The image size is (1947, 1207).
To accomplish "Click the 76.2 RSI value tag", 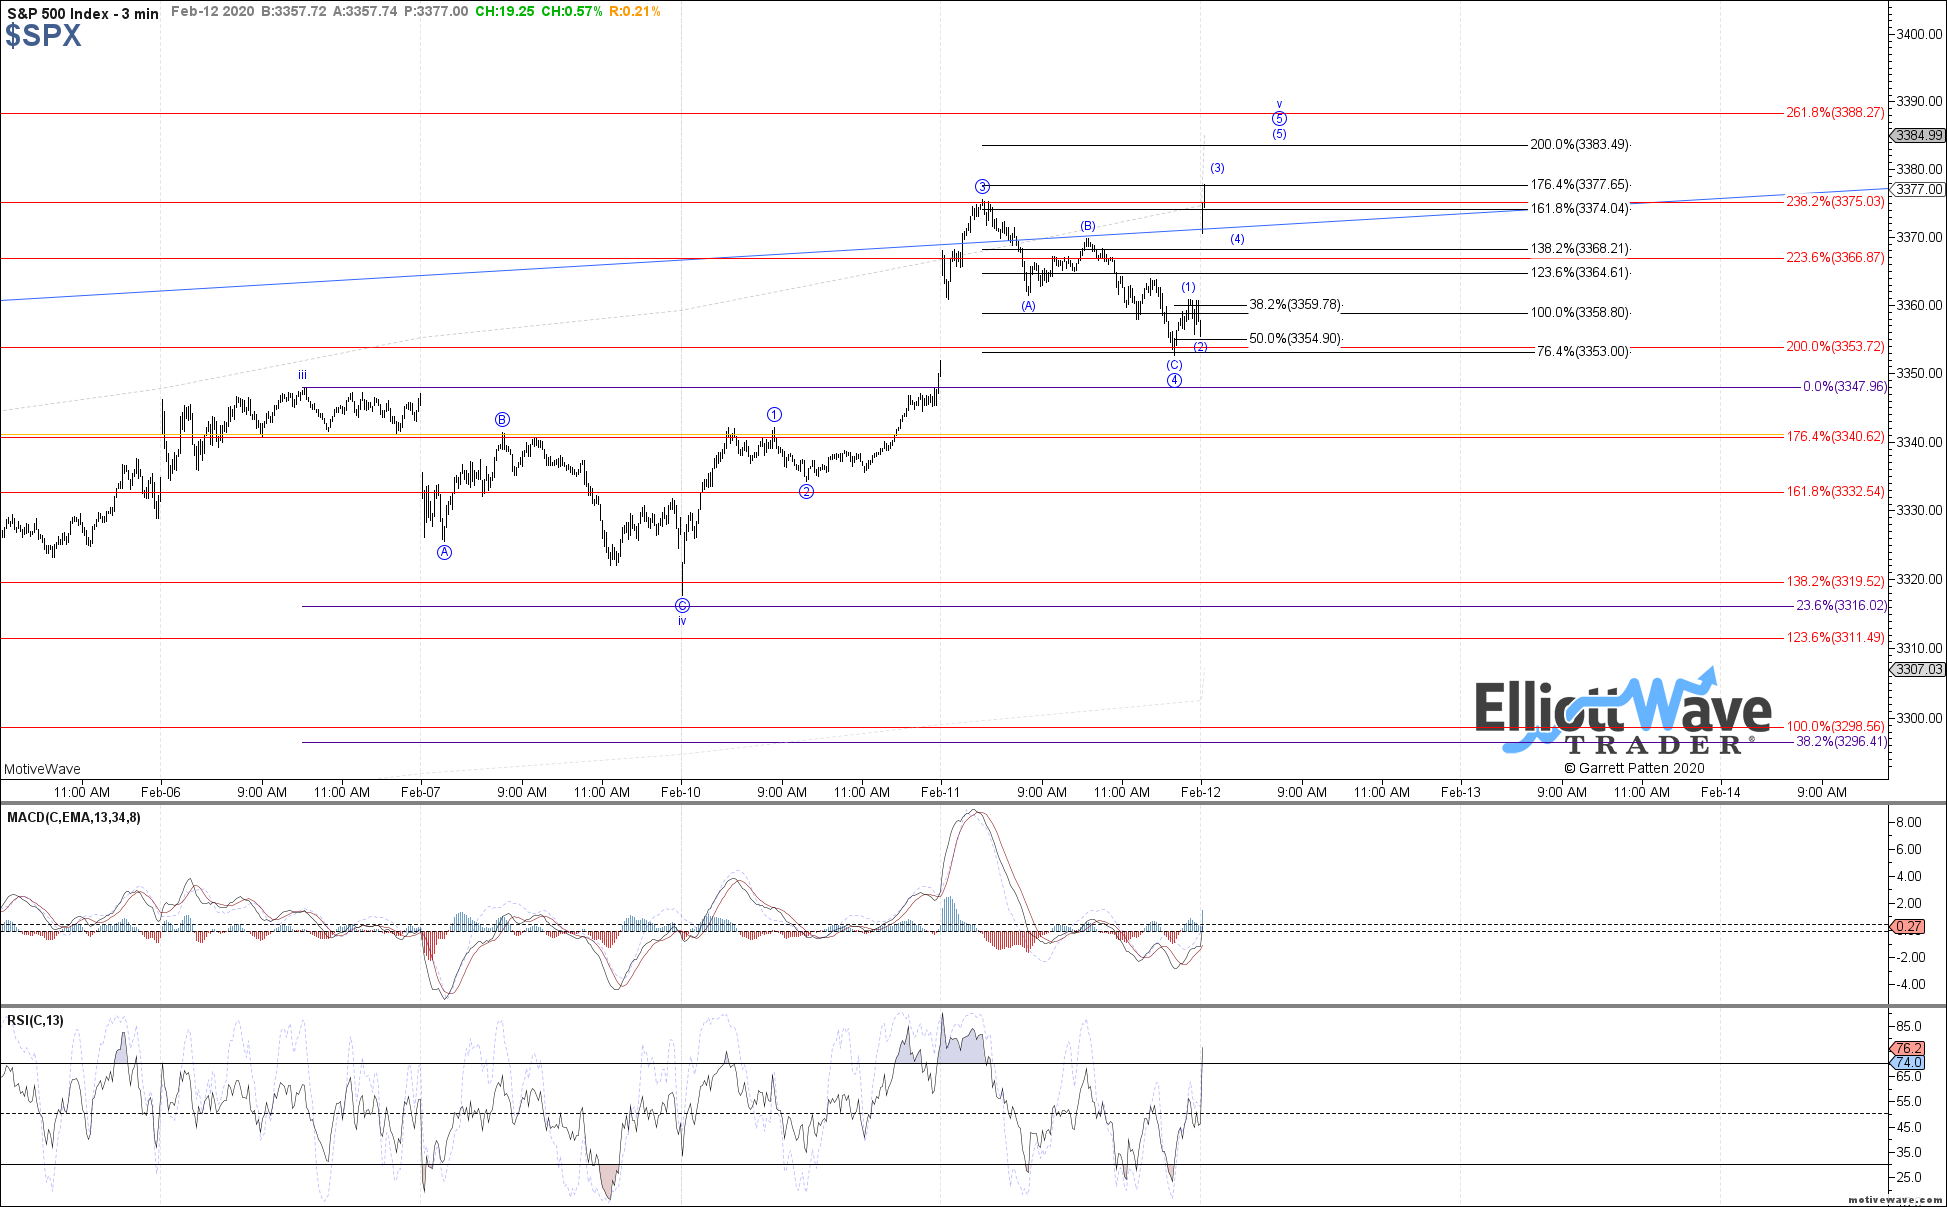I will point(1908,1048).
